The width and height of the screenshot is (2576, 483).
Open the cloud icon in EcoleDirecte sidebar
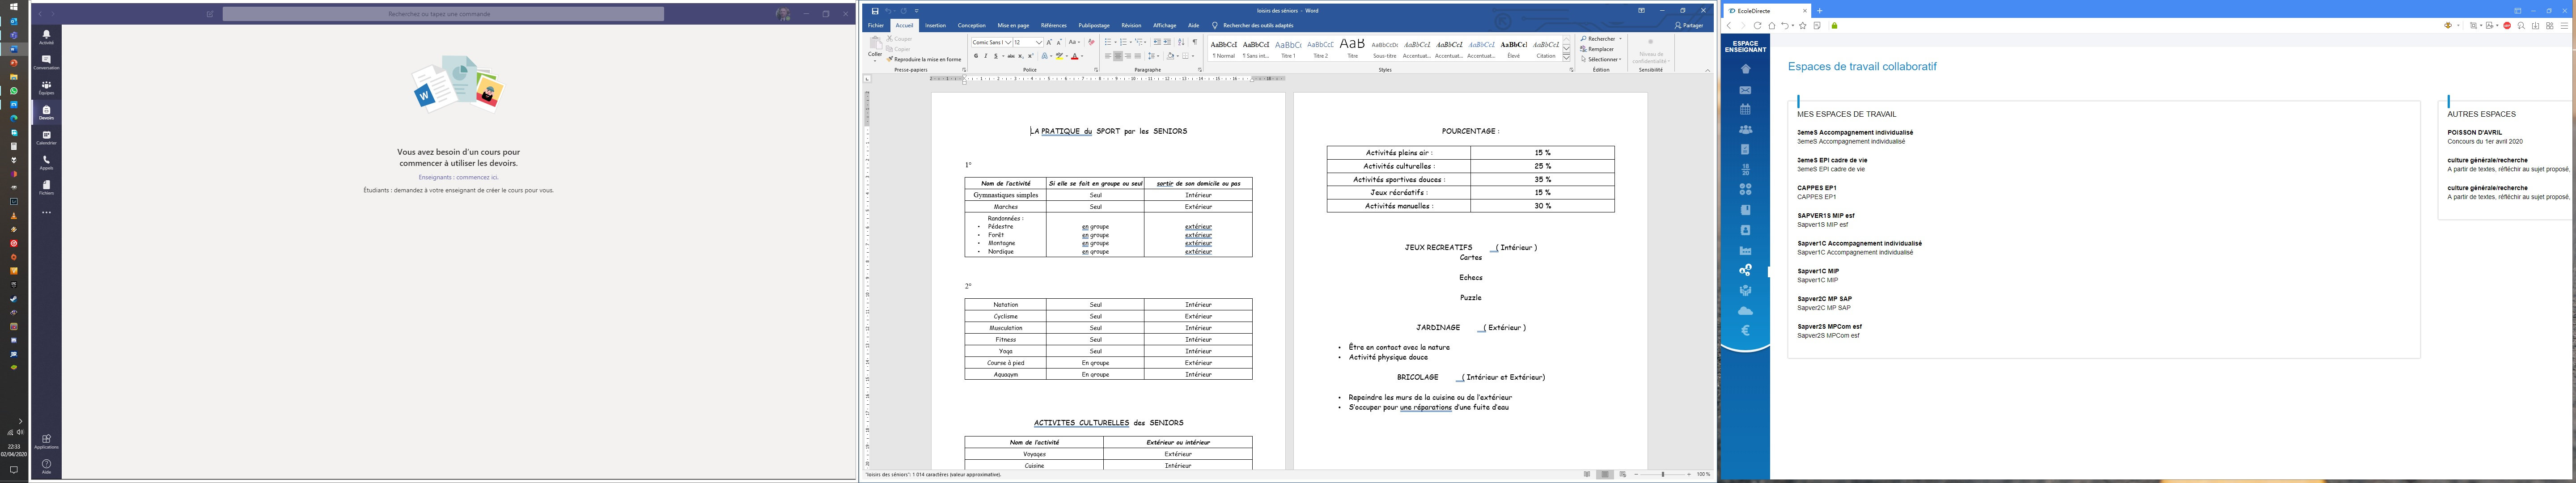[x=1745, y=311]
